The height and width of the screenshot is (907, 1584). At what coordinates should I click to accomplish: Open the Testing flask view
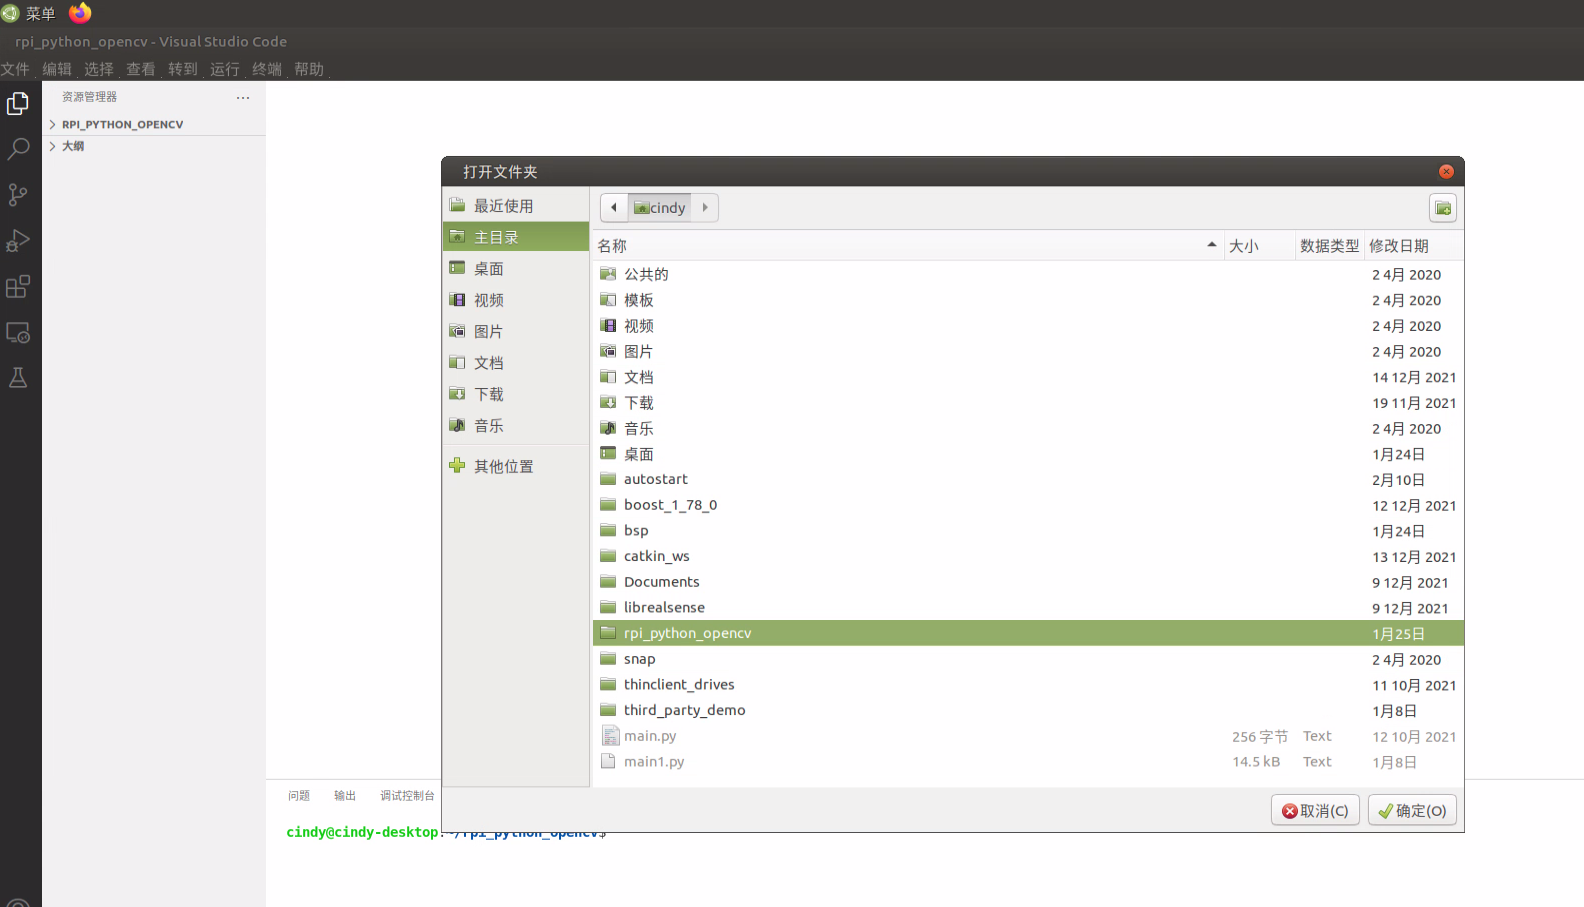tap(18, 378)
